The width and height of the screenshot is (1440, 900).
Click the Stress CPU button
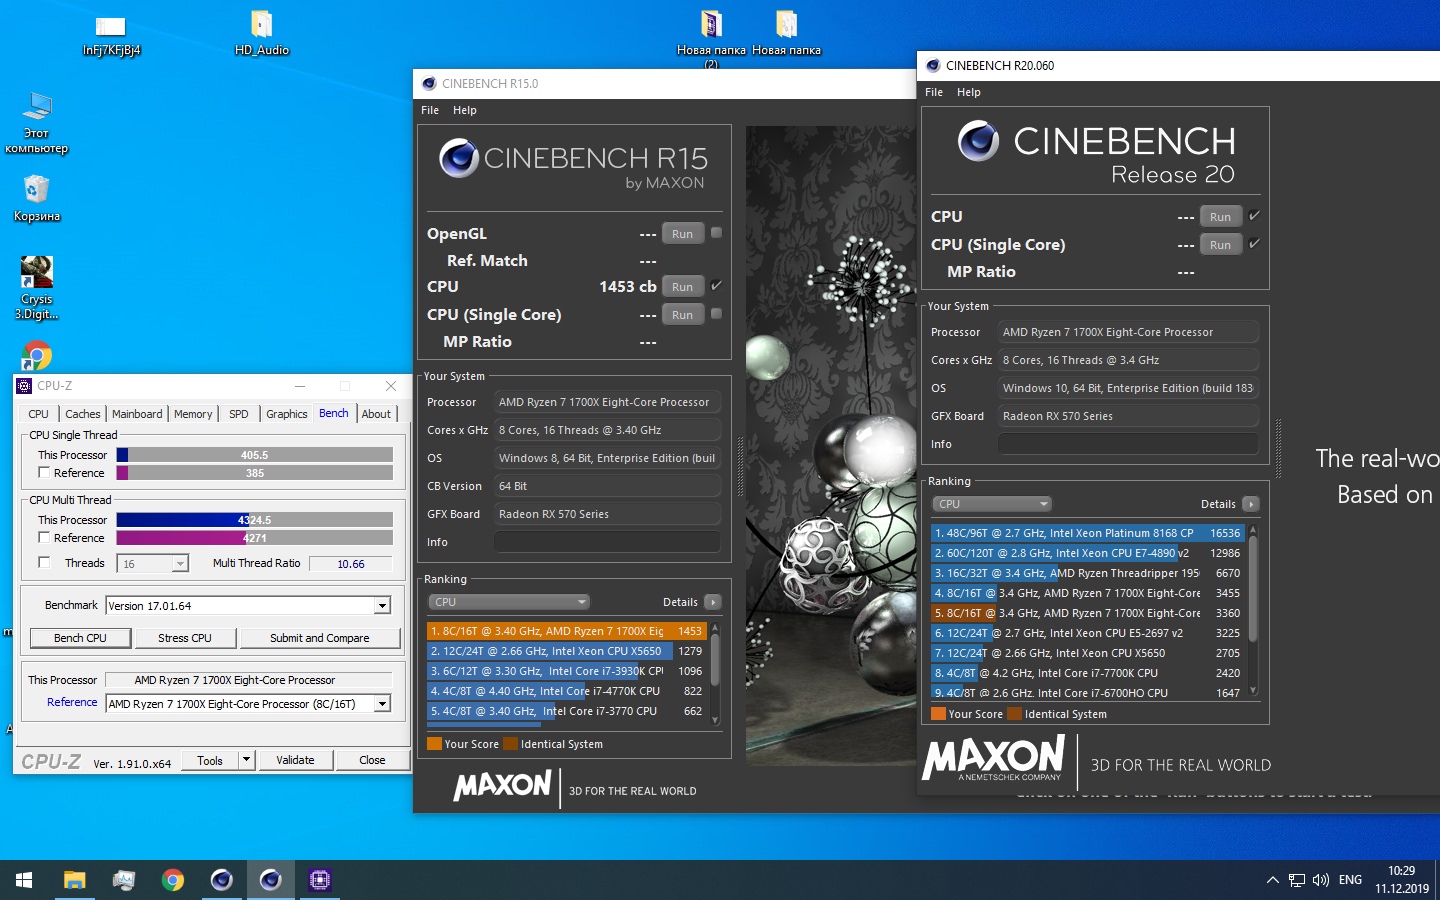[185, 638]
